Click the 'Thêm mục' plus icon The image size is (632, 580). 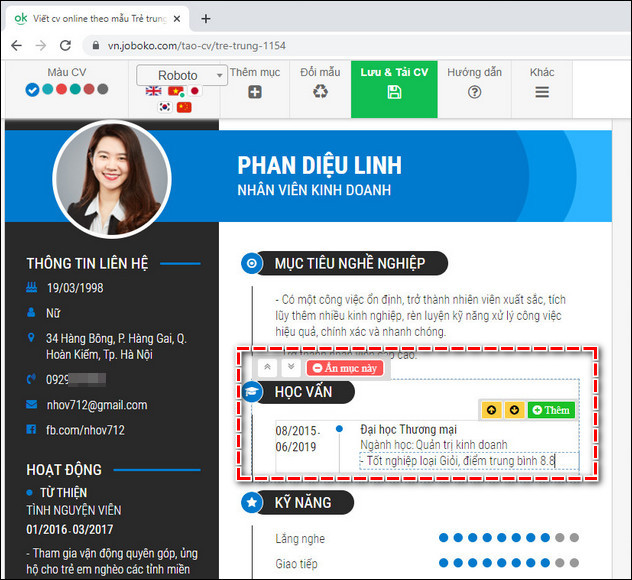[x=255, y=92]
